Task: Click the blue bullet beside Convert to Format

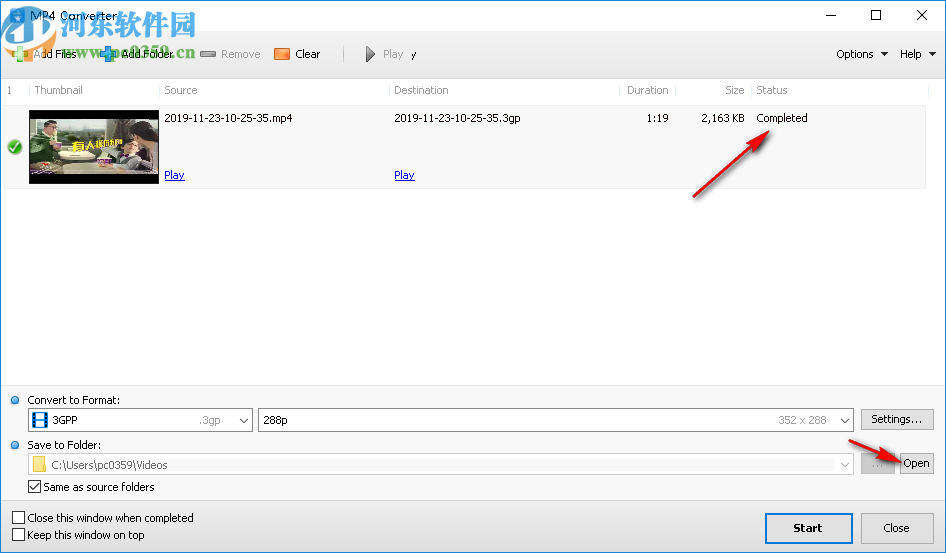Action: coord(15,400)
